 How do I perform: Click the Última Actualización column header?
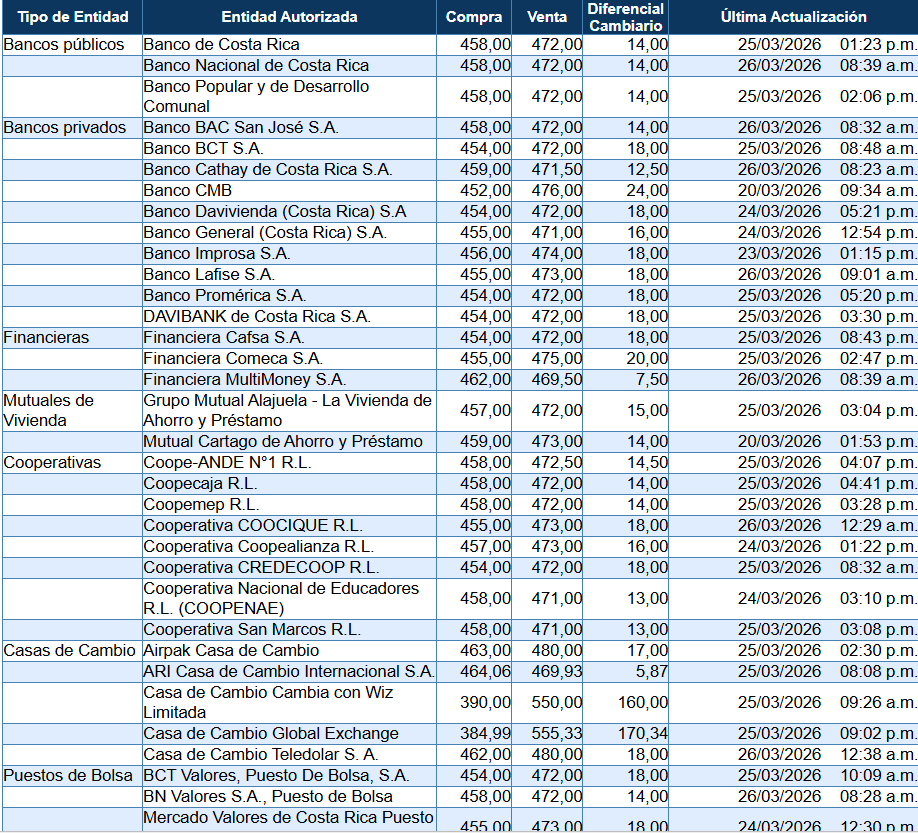pyautogui.click(x=794, y=17)
